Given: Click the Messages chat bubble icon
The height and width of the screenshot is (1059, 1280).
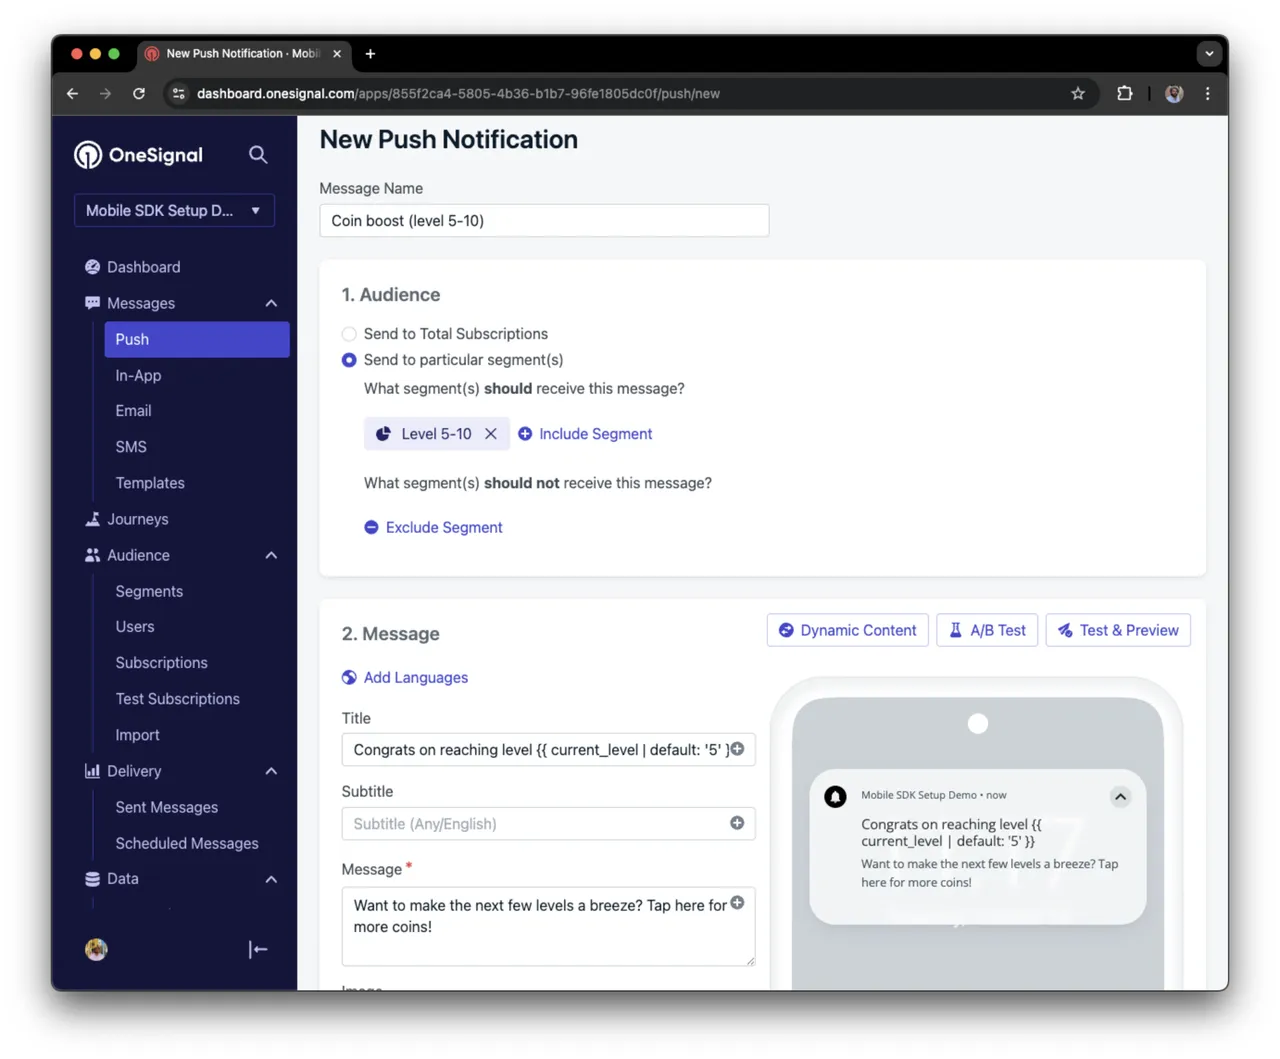Looking at the screenshot, I should (x=92, y=303).
